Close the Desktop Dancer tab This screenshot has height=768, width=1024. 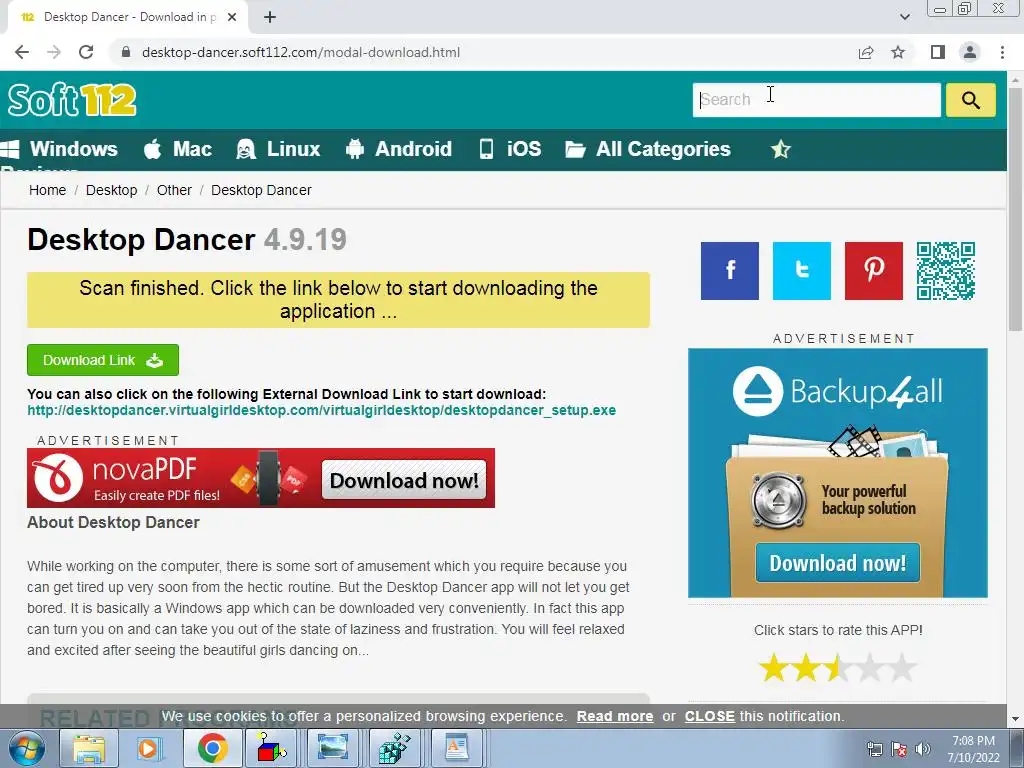click(x=232, y=17)
